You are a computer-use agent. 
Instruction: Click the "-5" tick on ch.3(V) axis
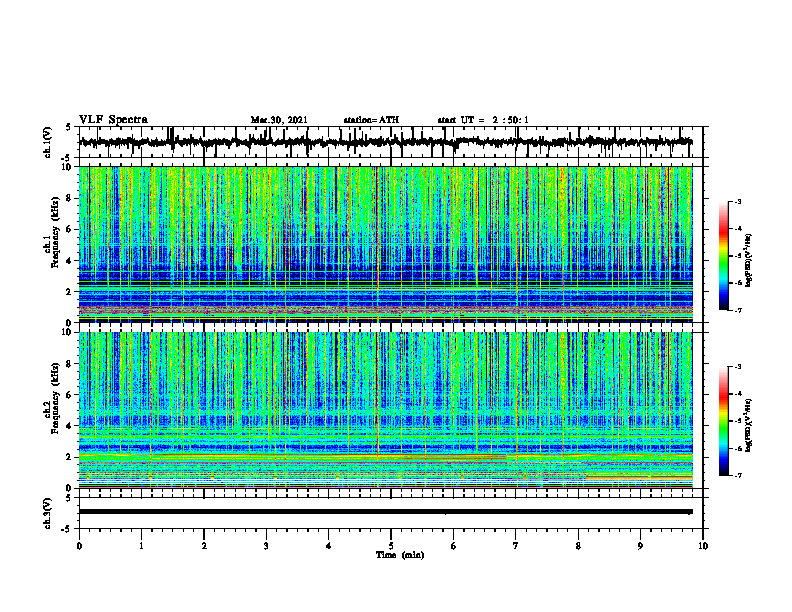pyautogui.click(x=67, y=529)
